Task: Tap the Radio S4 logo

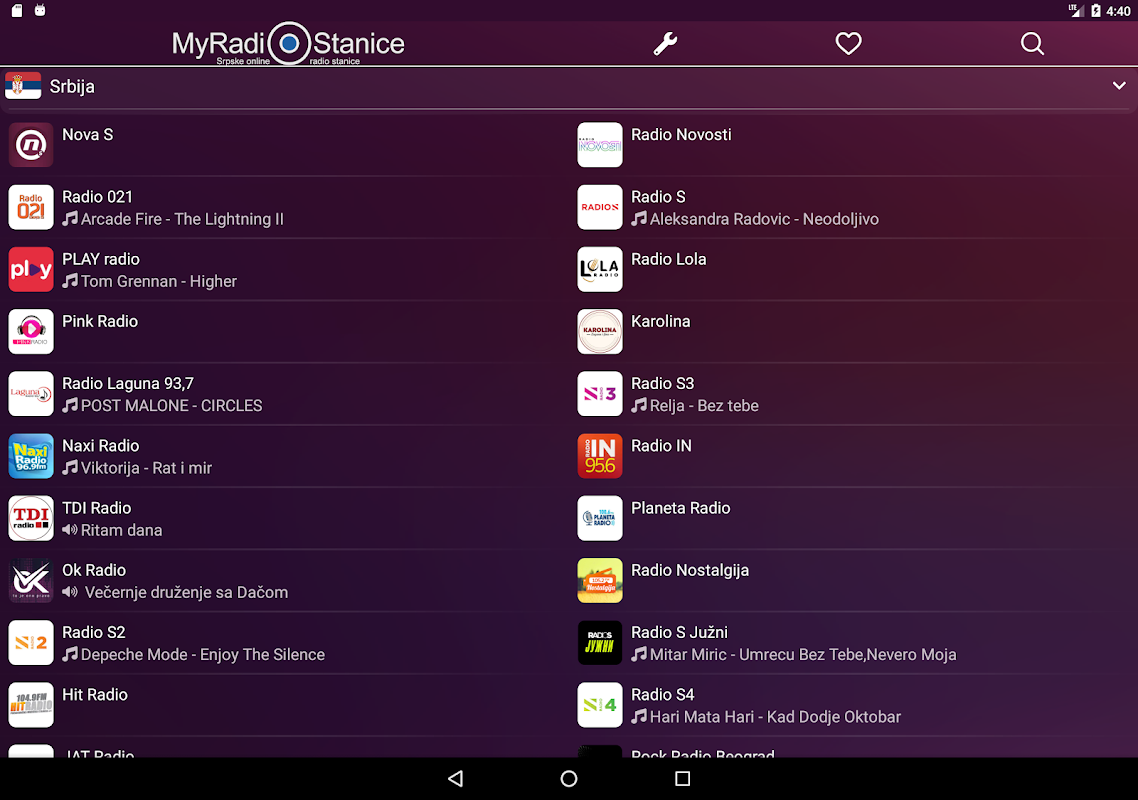Action: 600,705
